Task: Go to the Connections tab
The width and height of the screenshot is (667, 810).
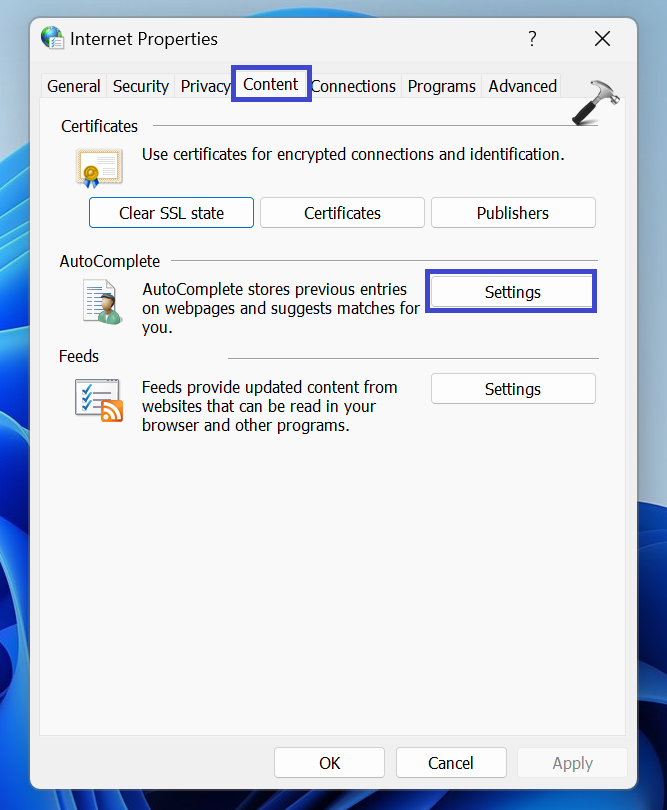Action: click(354, 86)
